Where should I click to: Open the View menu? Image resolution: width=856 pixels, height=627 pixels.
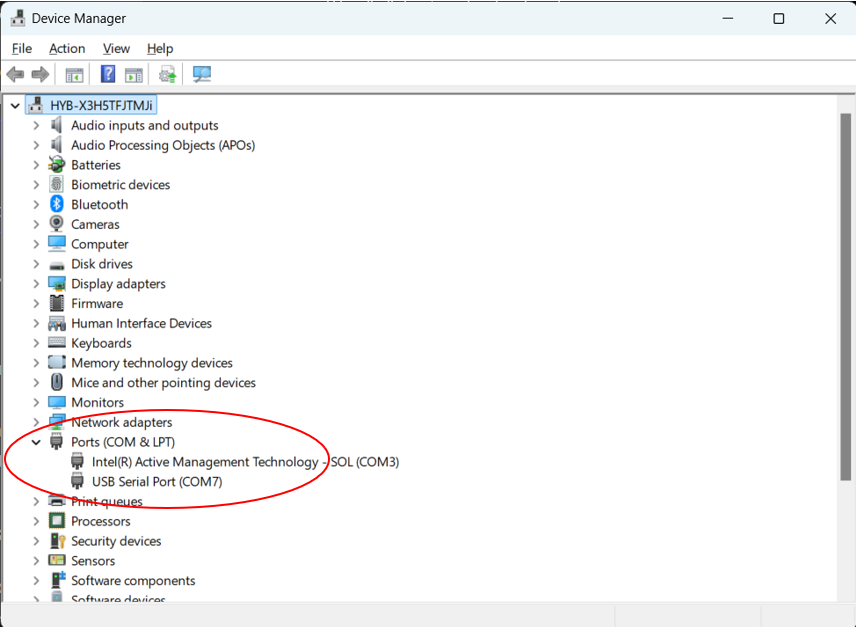coord(116,48)
